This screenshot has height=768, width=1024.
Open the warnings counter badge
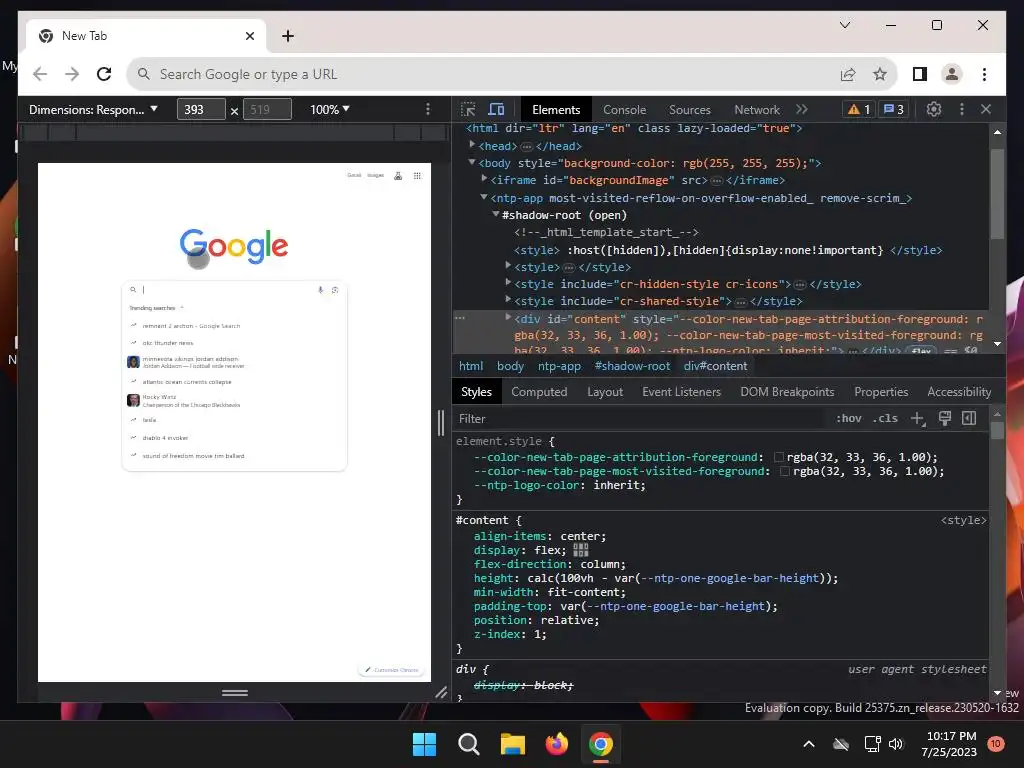(x=859, y=110)
